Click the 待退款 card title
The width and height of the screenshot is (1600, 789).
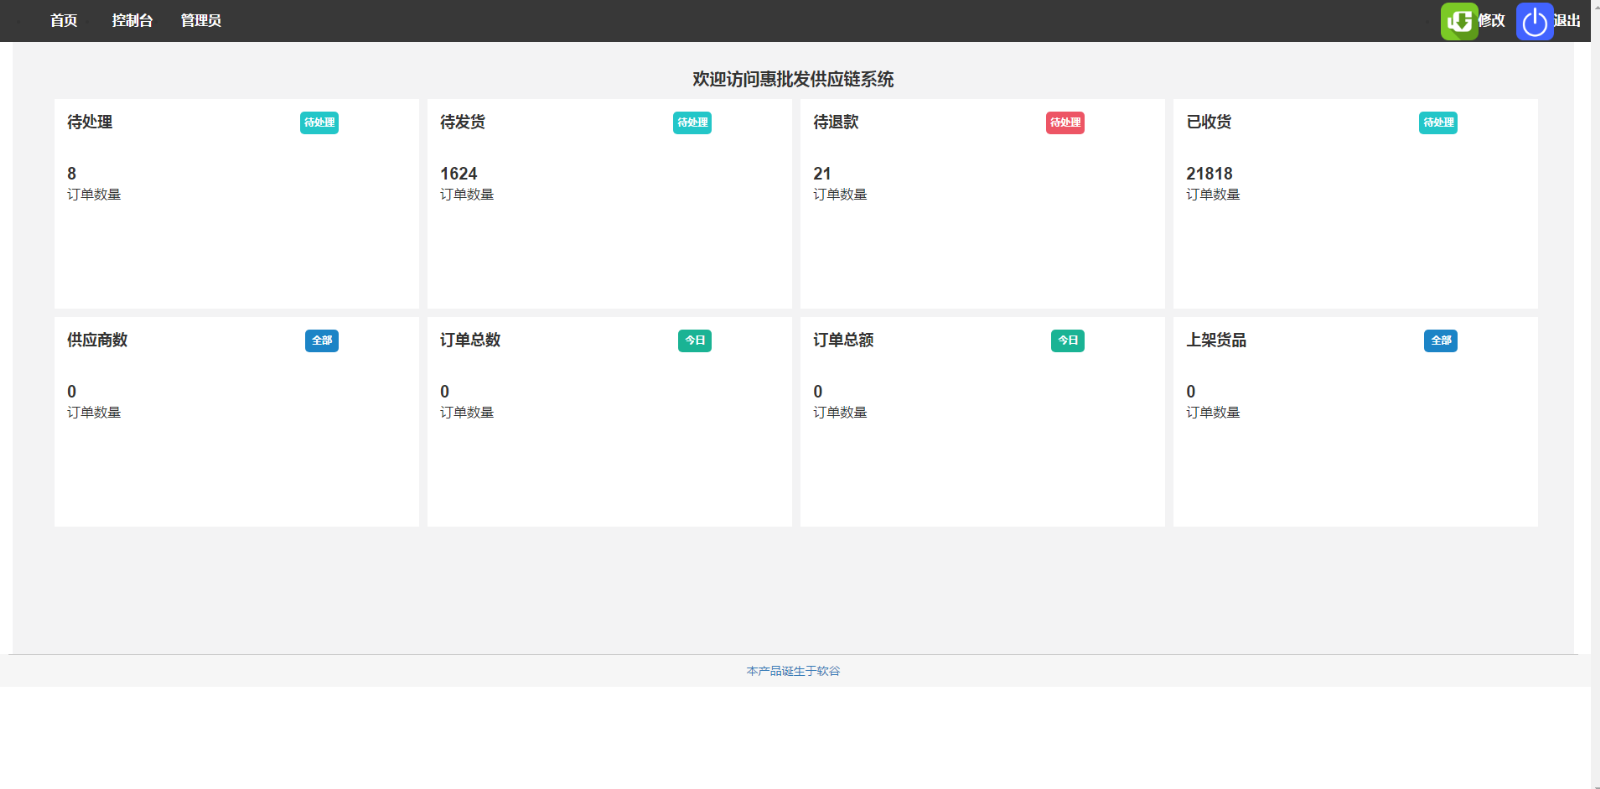(x=836, y=122)
